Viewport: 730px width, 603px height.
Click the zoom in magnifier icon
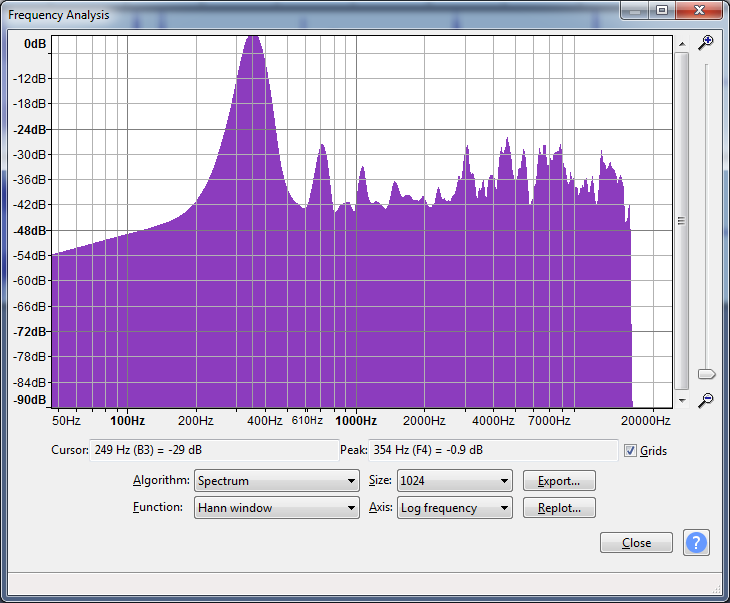point(706,42)
